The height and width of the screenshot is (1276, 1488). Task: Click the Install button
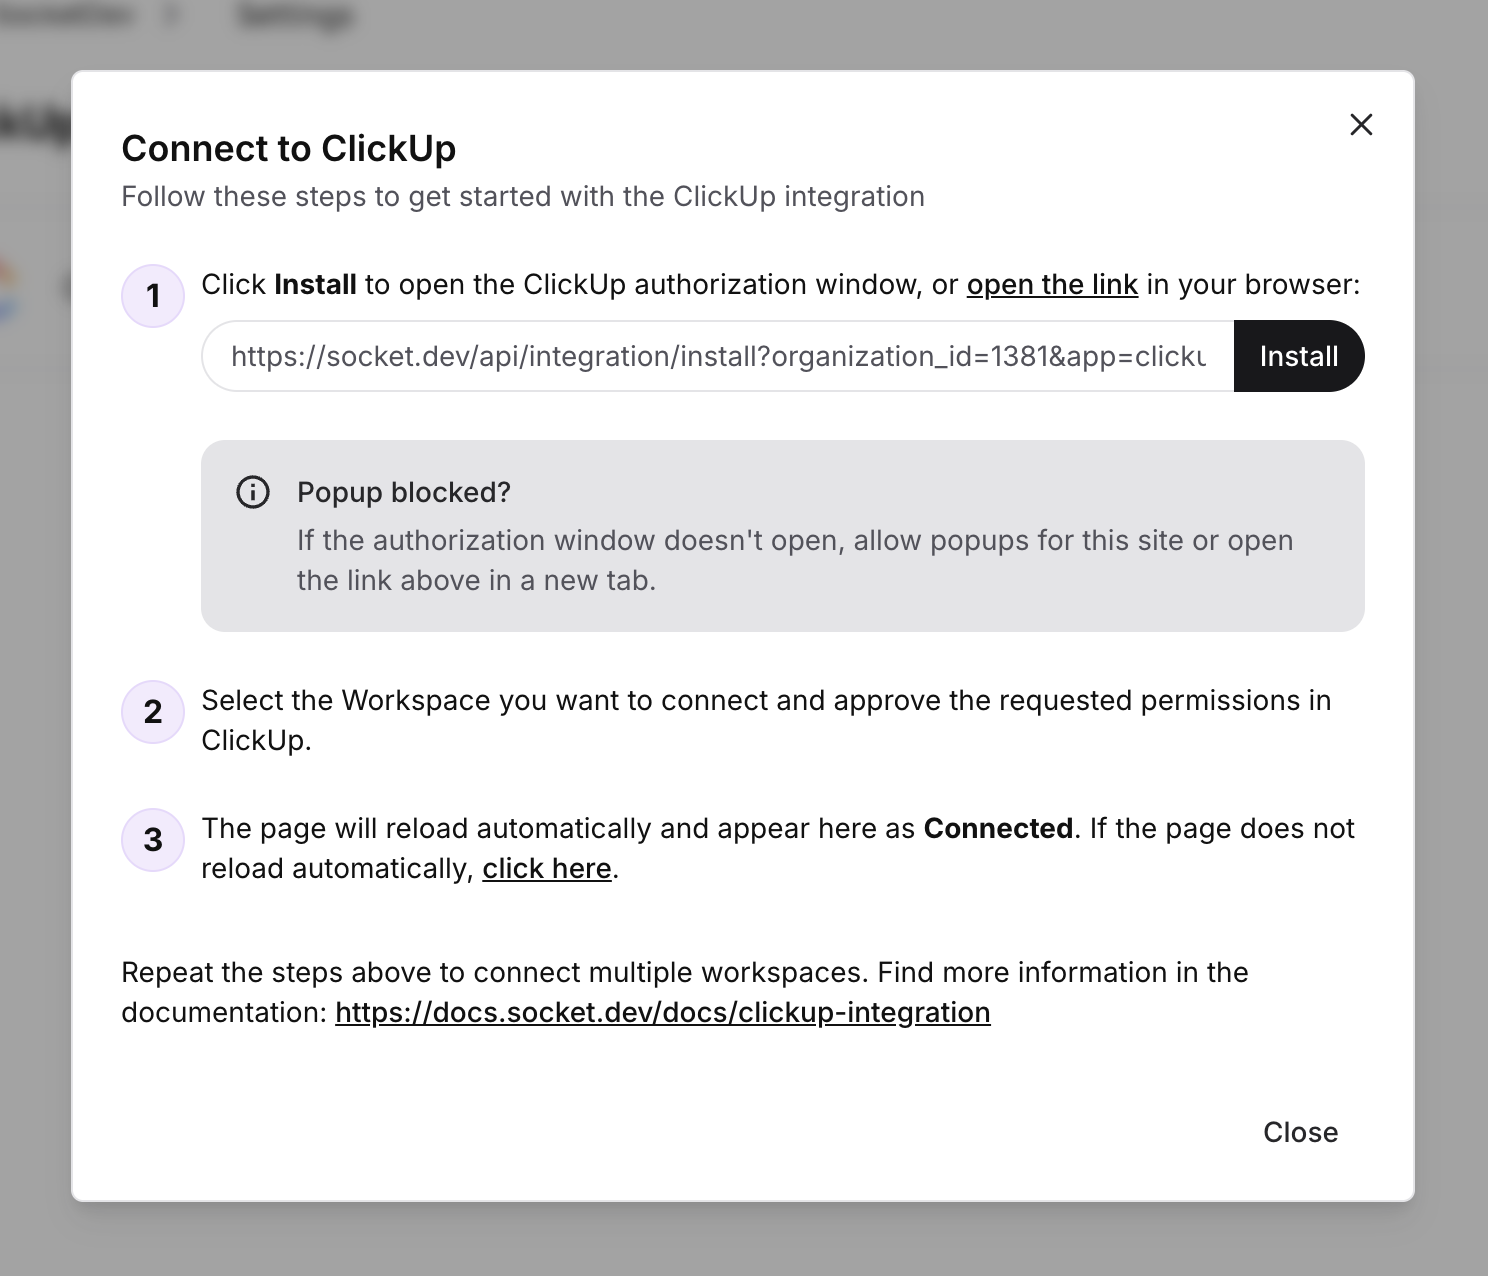(1299, 356)
